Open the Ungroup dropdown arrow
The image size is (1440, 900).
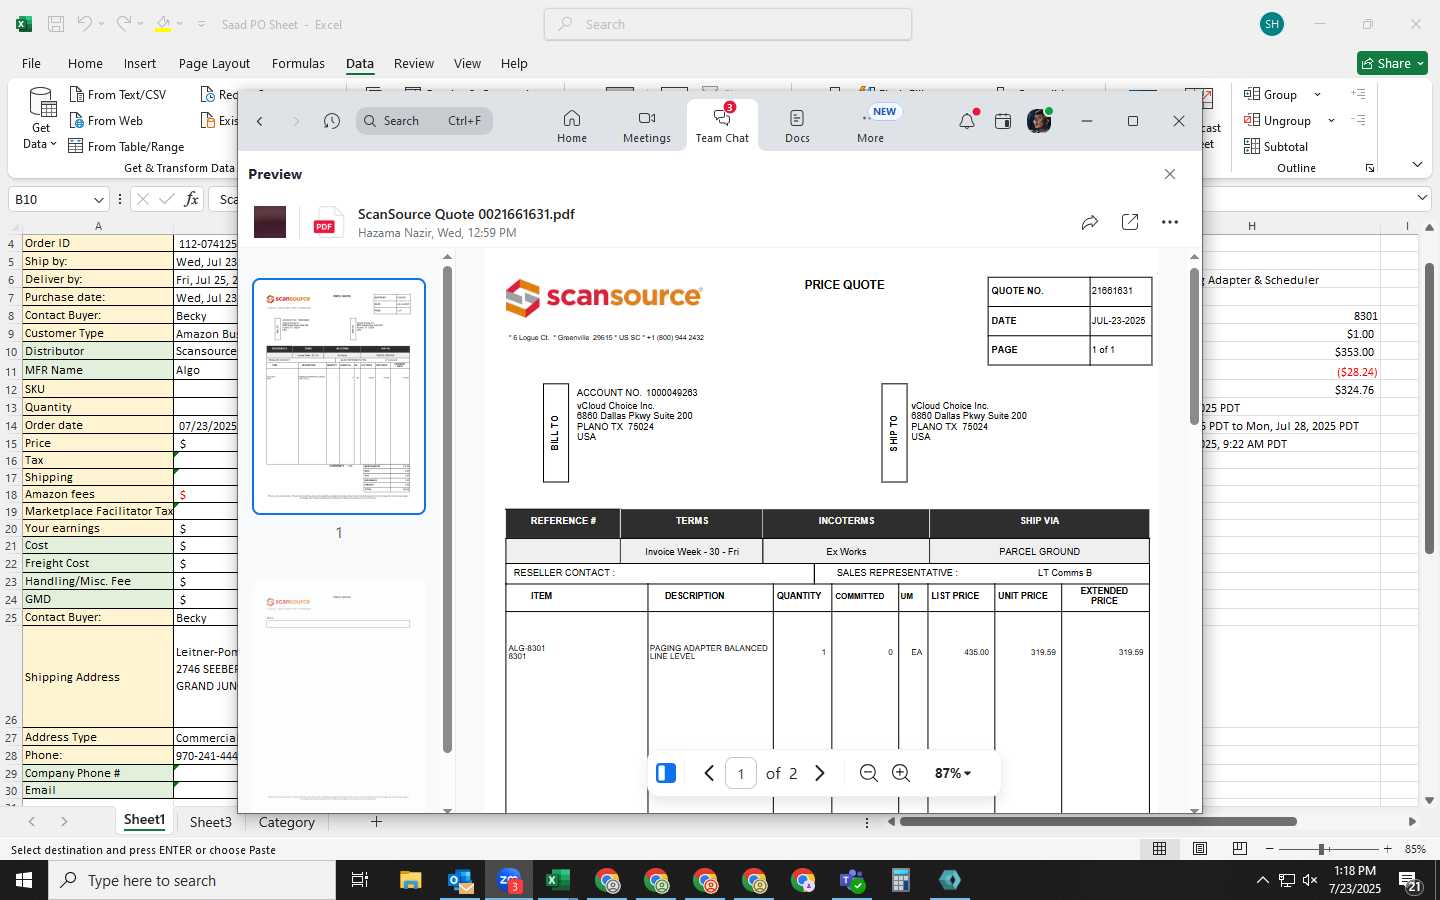click(x=1331, y=120)
